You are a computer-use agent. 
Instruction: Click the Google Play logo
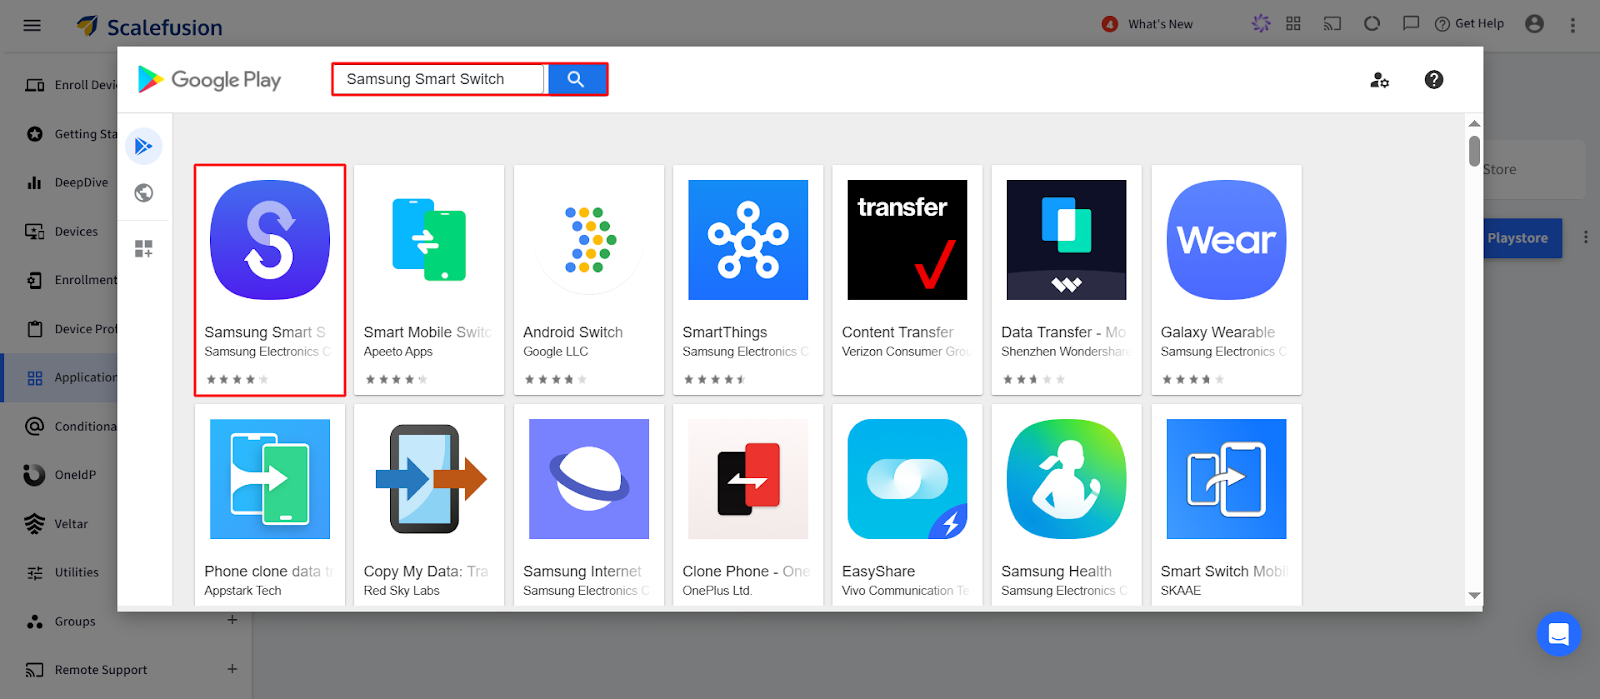coord(210,79)
